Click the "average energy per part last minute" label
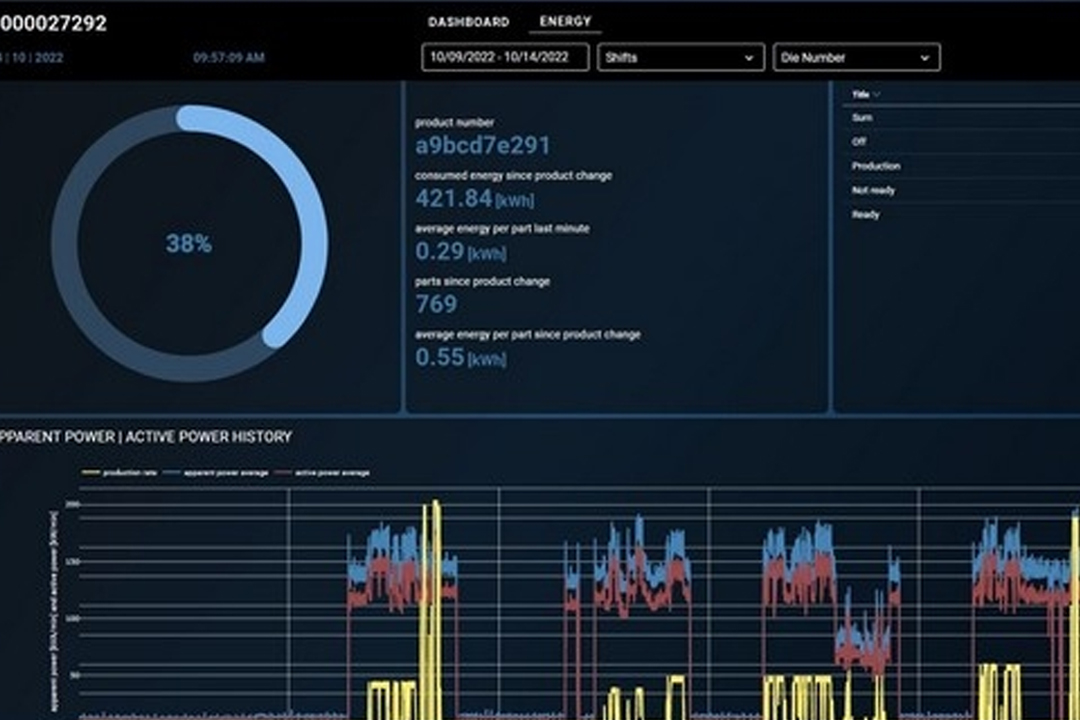1080x720 pixels. (502, 228)
